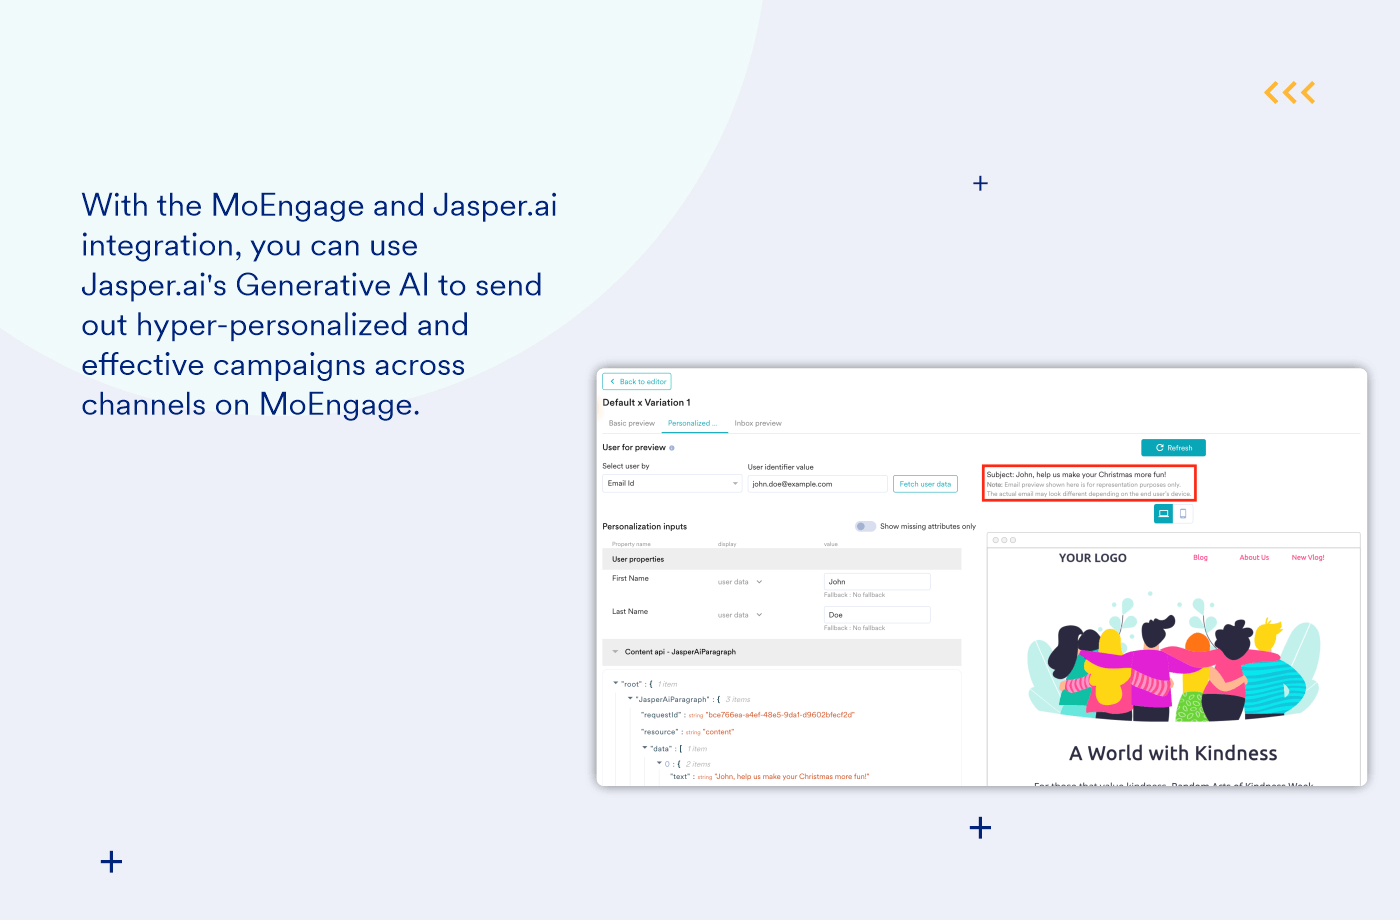Select the mobile device preview icon
The image size is (1400, 920).
(x=1183, y=514)
